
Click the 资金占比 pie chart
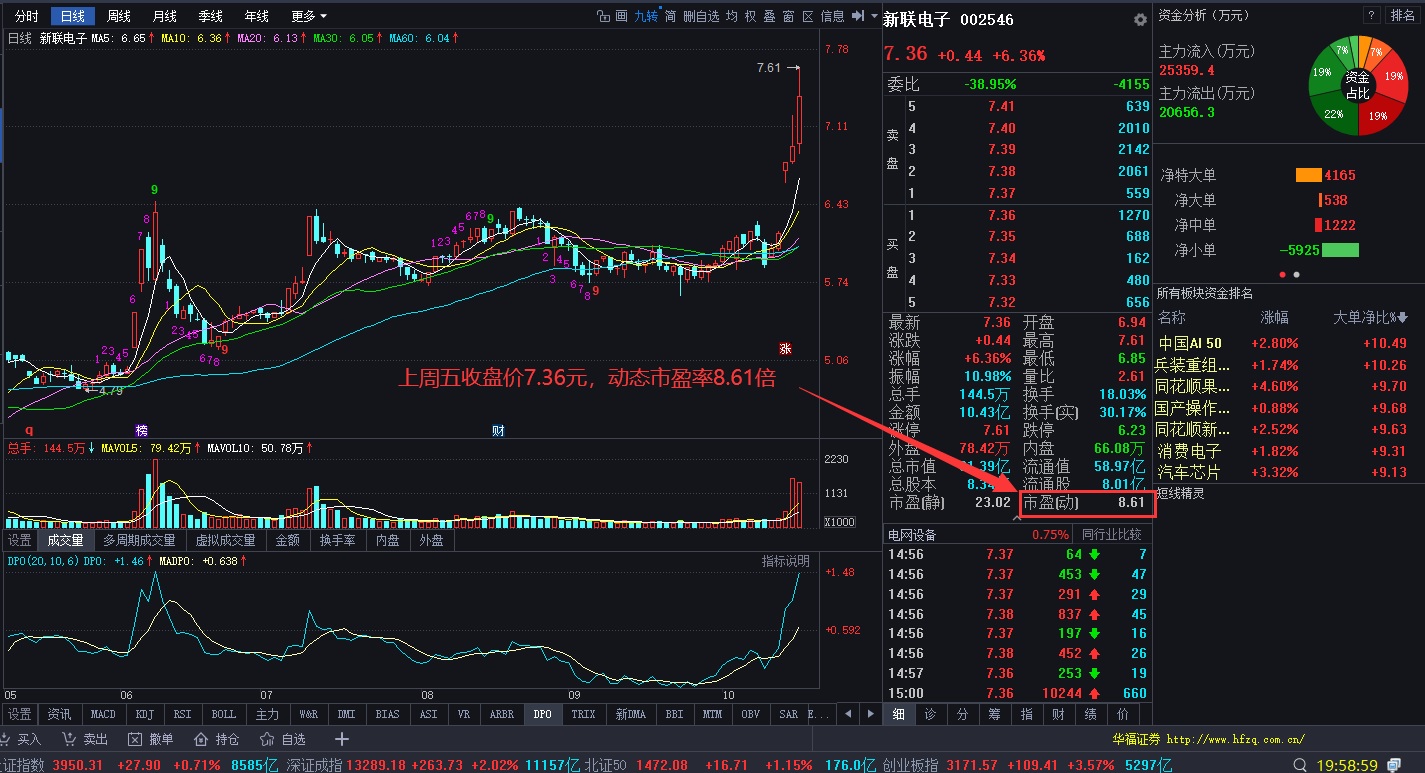pyautogui.click(x=1356, y=84)
